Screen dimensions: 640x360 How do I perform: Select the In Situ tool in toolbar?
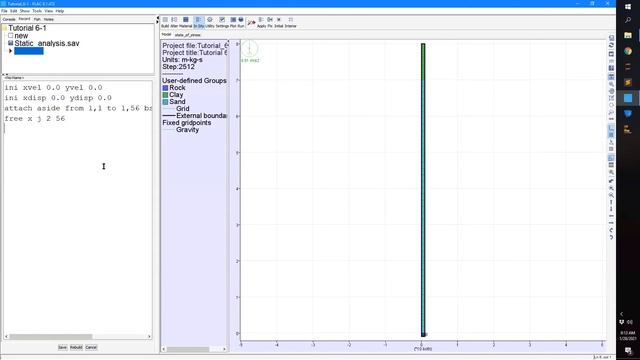tap(199, 22)
